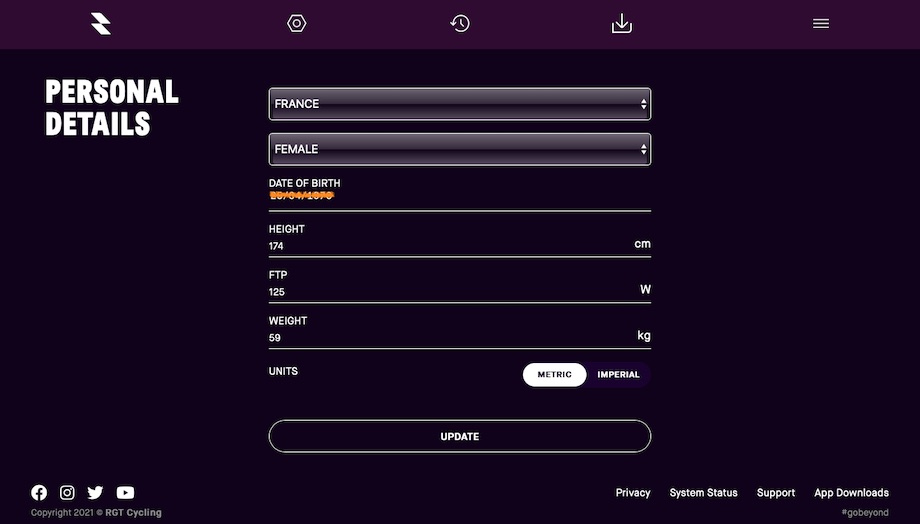The image size is (920, 524).
Task: Expand the France country dropdown
Action: (x=460, y=104)
